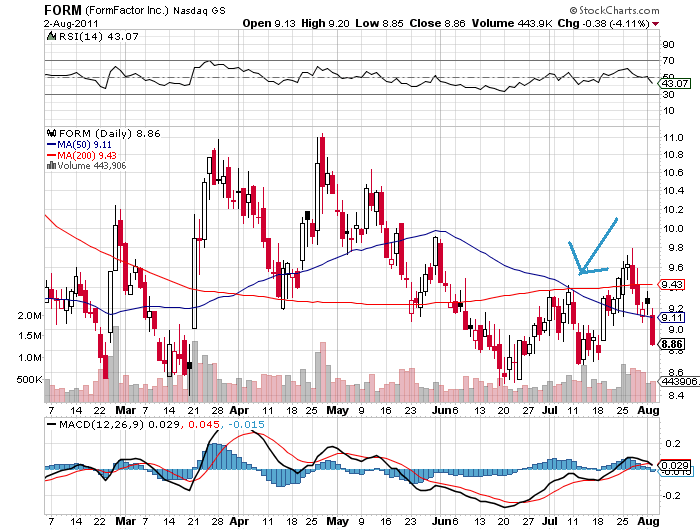Click the candlestick icon beside FORM (Daily)
Screen dimensions: 700x530
pos(51,133)
